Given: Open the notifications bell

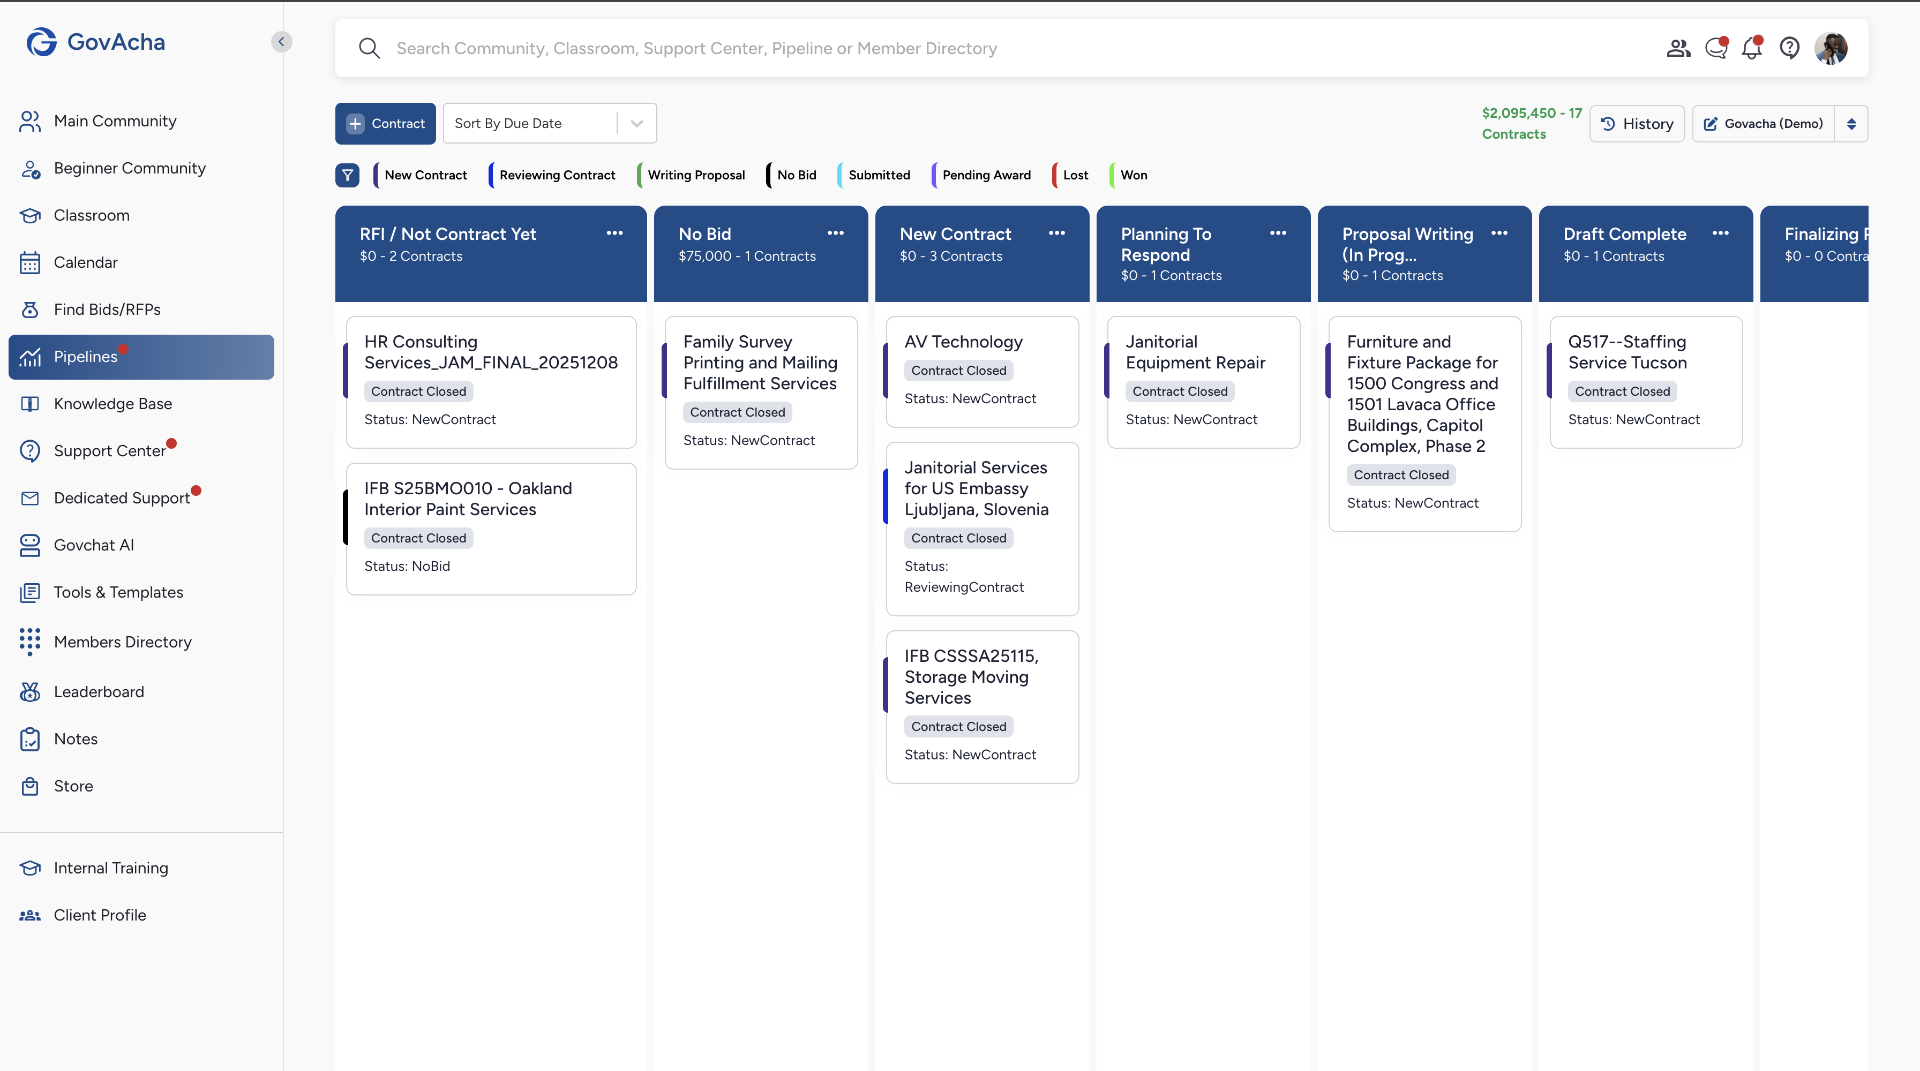Looking at the screenshot, I should pos(1752,48).
